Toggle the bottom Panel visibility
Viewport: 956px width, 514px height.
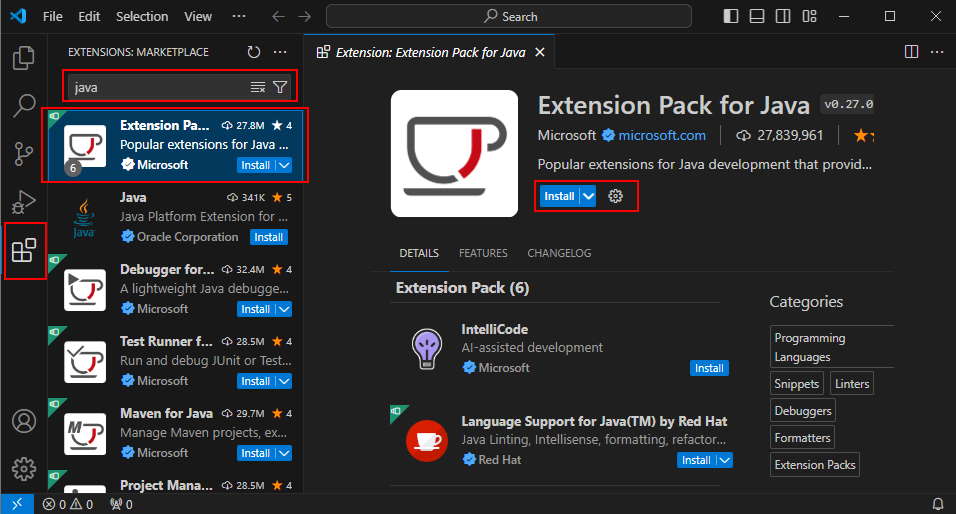757,16
